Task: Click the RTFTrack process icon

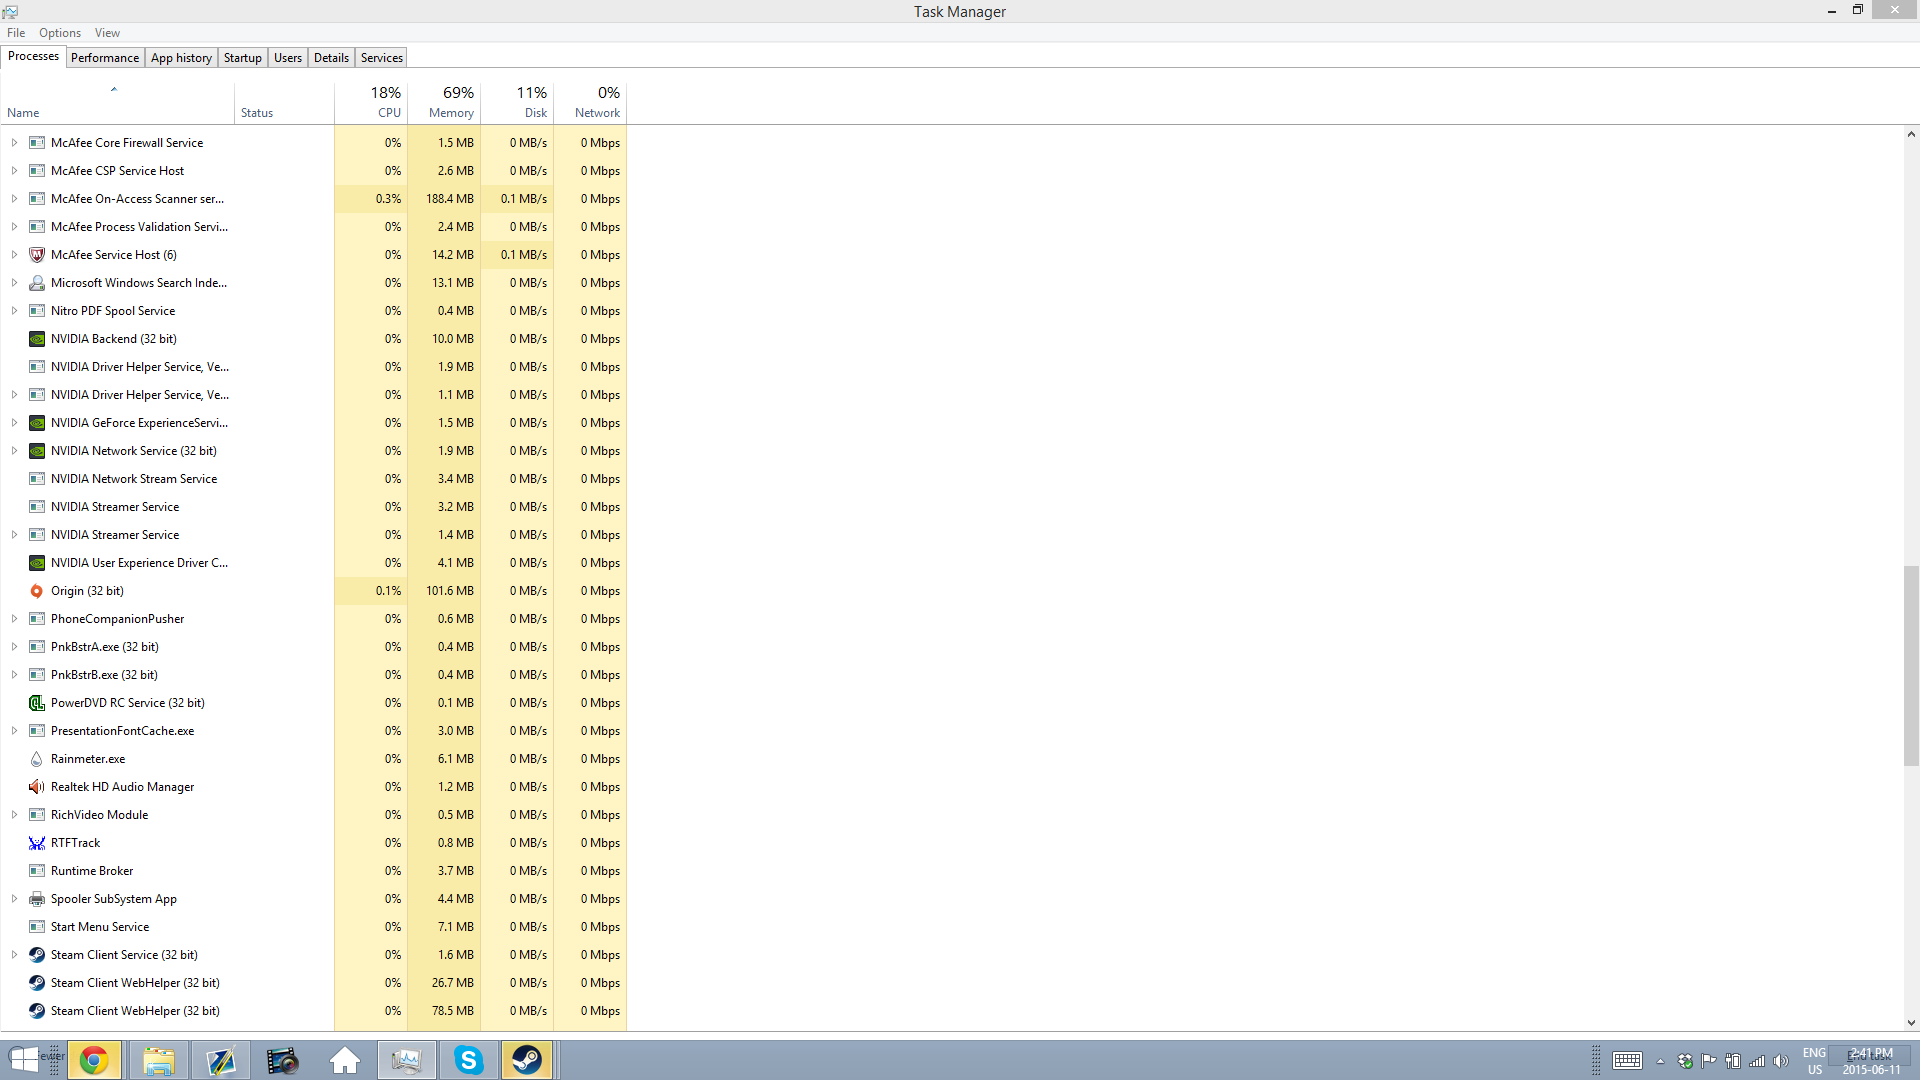Action: pos(37,843)
